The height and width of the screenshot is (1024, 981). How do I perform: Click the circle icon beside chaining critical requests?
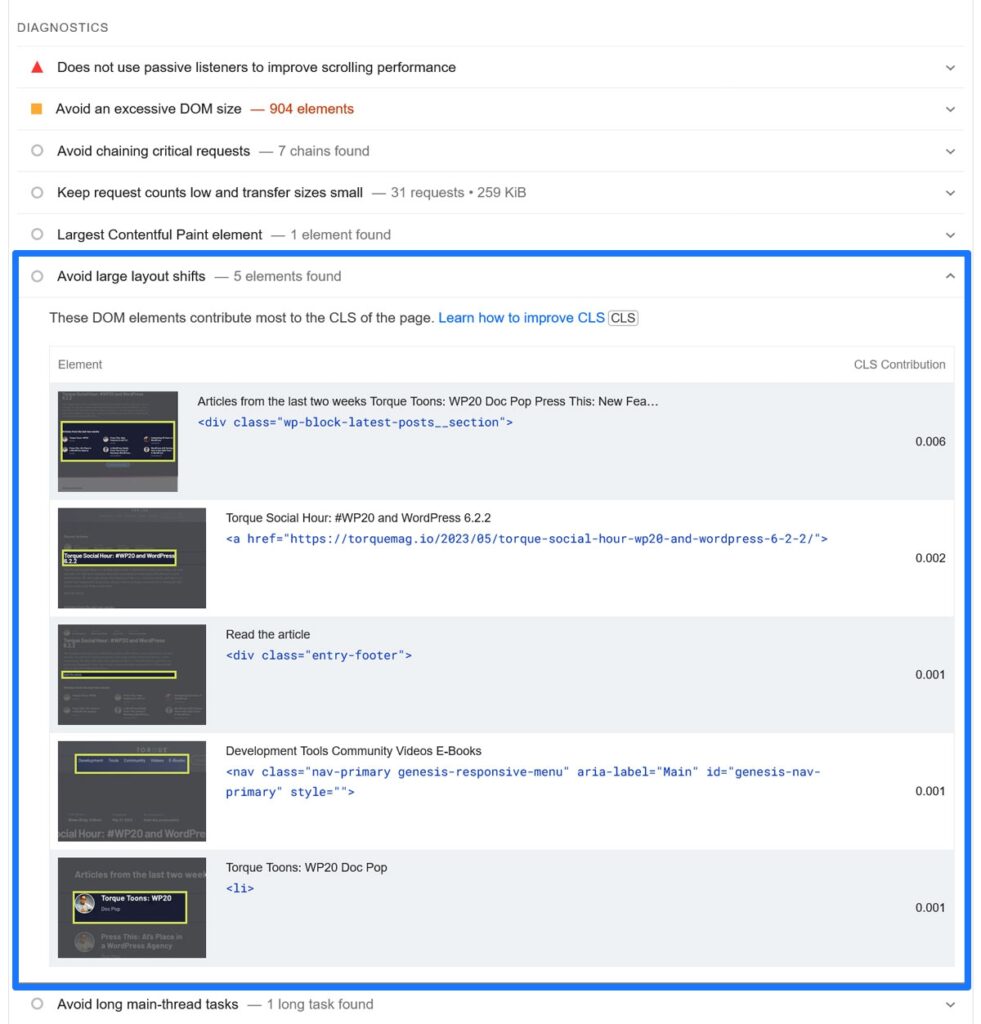pos(37,151)
